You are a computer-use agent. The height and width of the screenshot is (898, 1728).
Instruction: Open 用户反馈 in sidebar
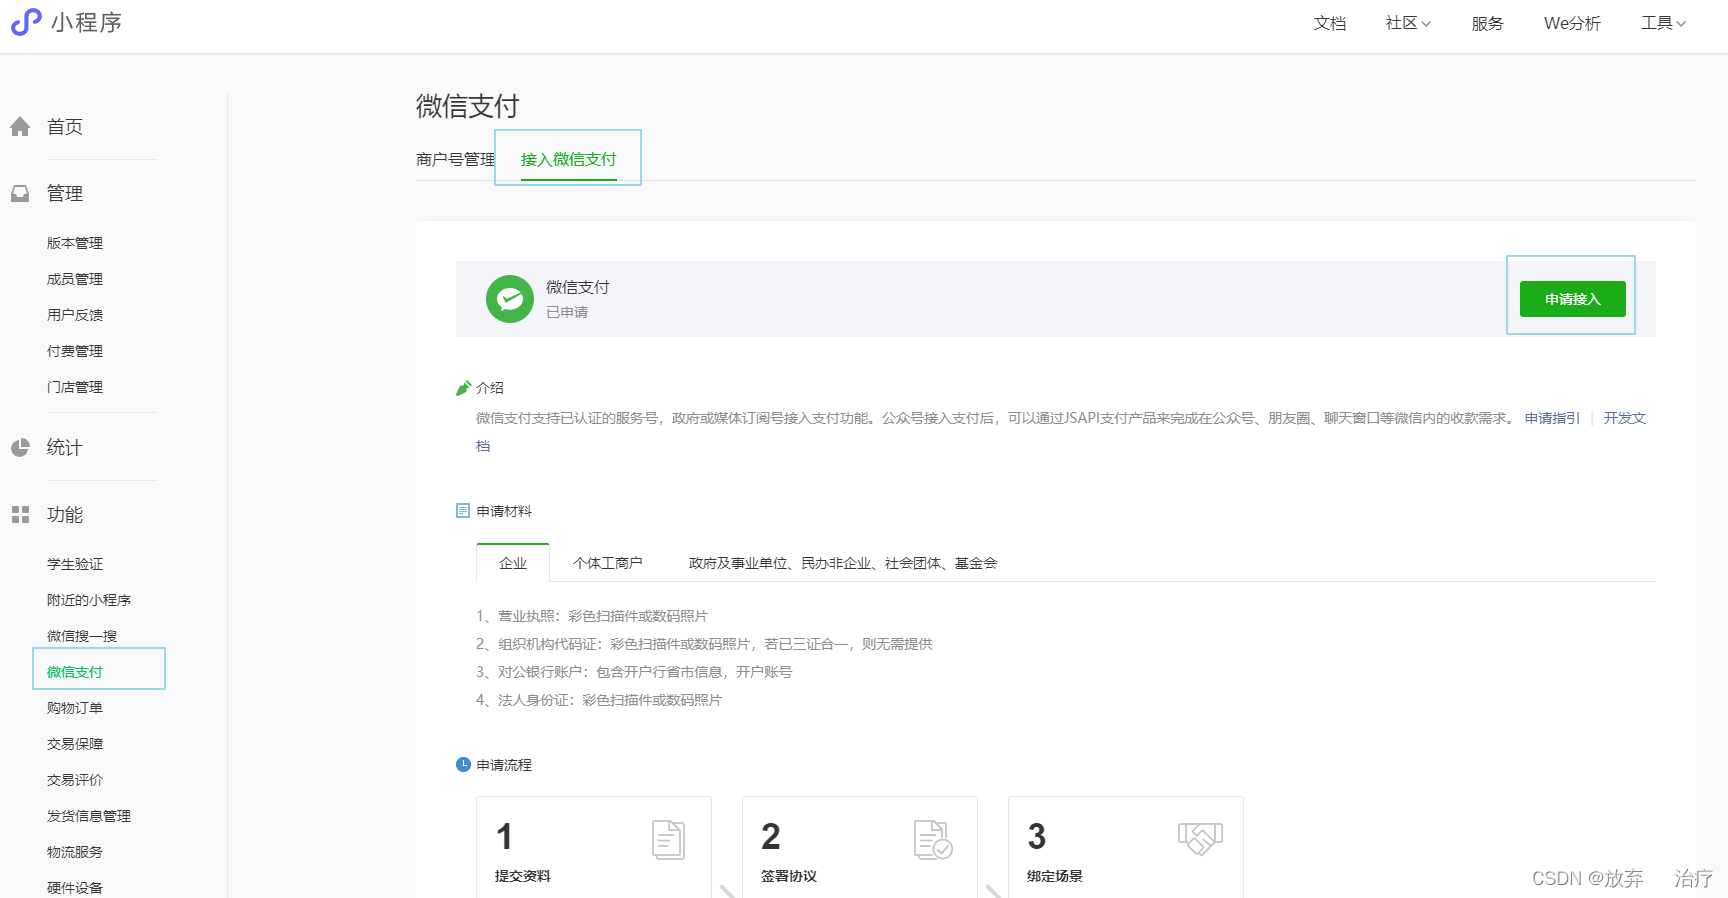[x=75, y=315]
